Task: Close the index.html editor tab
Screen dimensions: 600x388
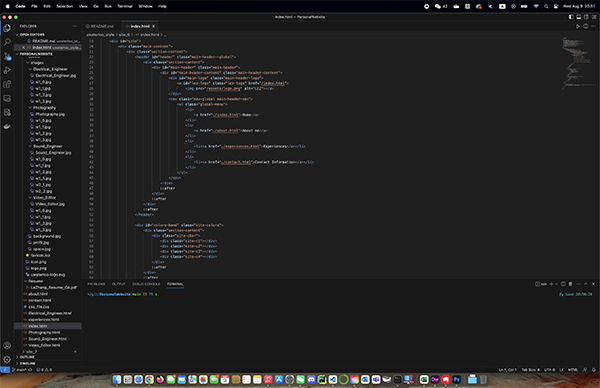Action: tap(154, 26)
